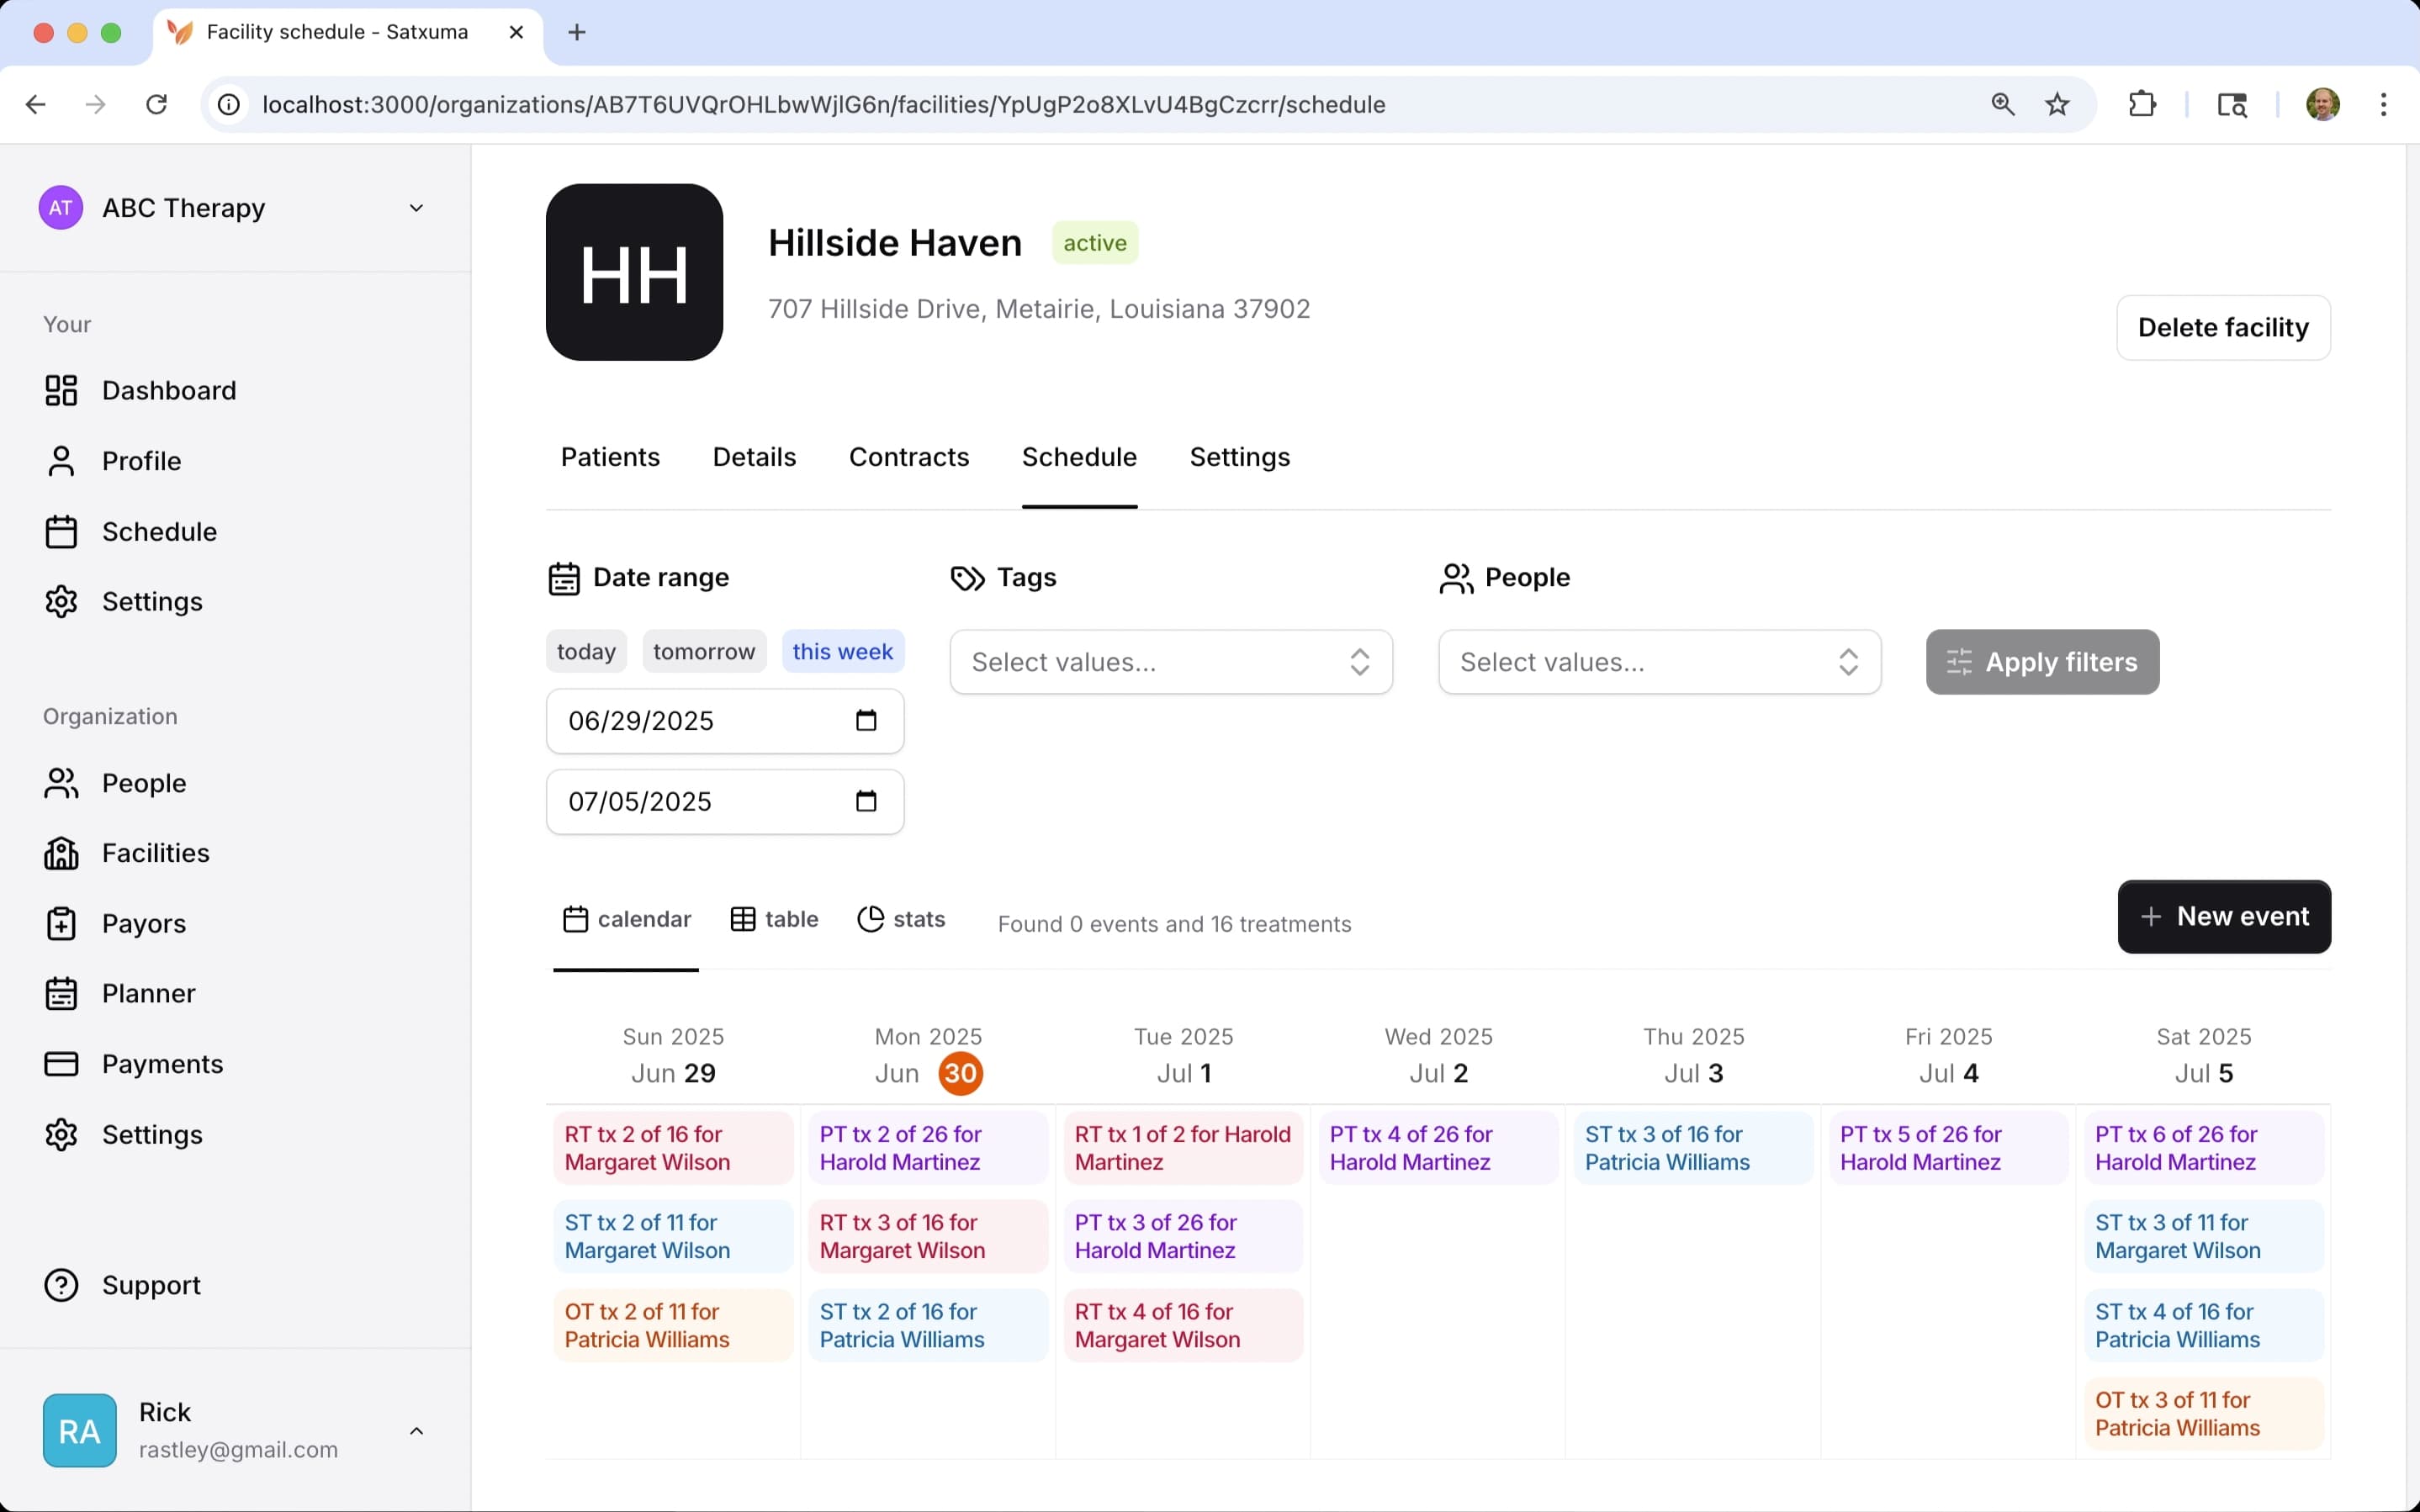Open Support via its help icon
Viewport: 2420px width, 1512px height.
click(61, 1285)
